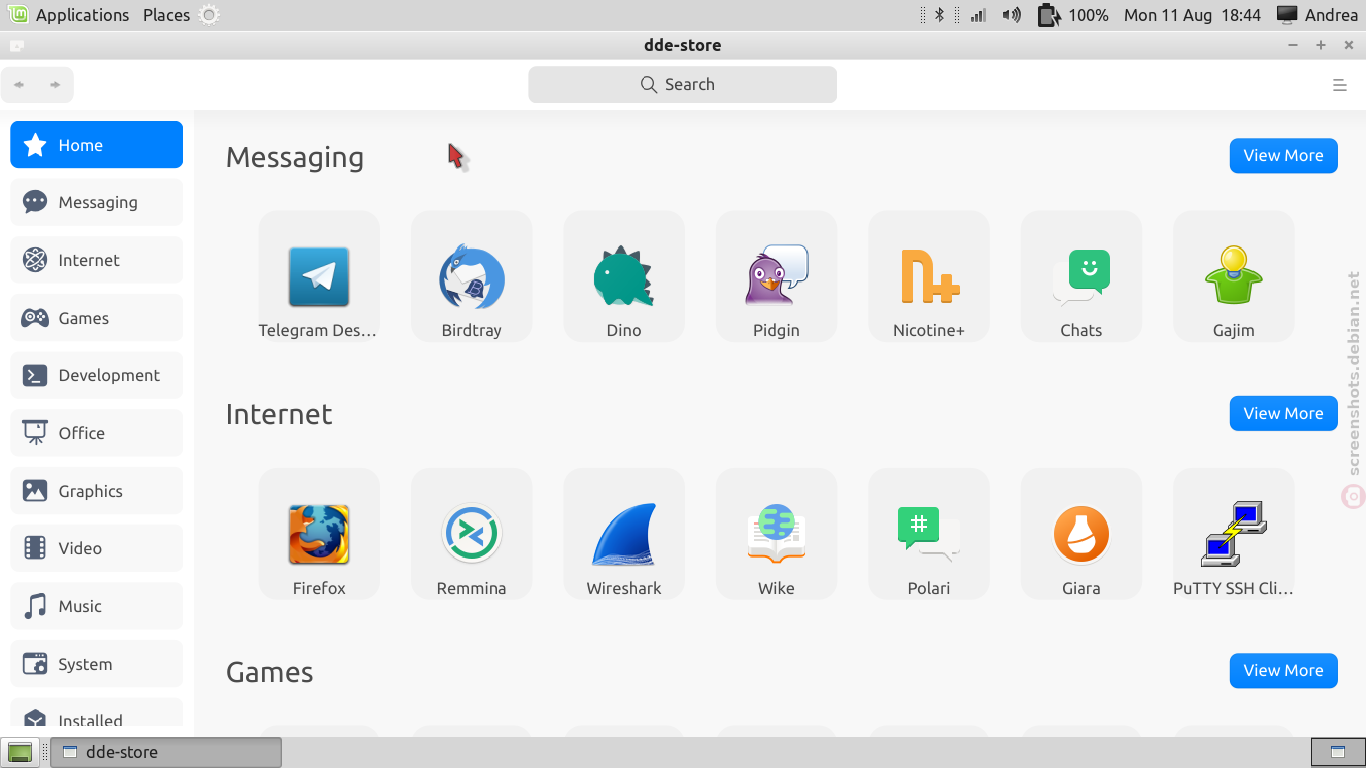Open the System sidebar category
This screenshot has width=1366, height=768.
click(x=97, y=664)
